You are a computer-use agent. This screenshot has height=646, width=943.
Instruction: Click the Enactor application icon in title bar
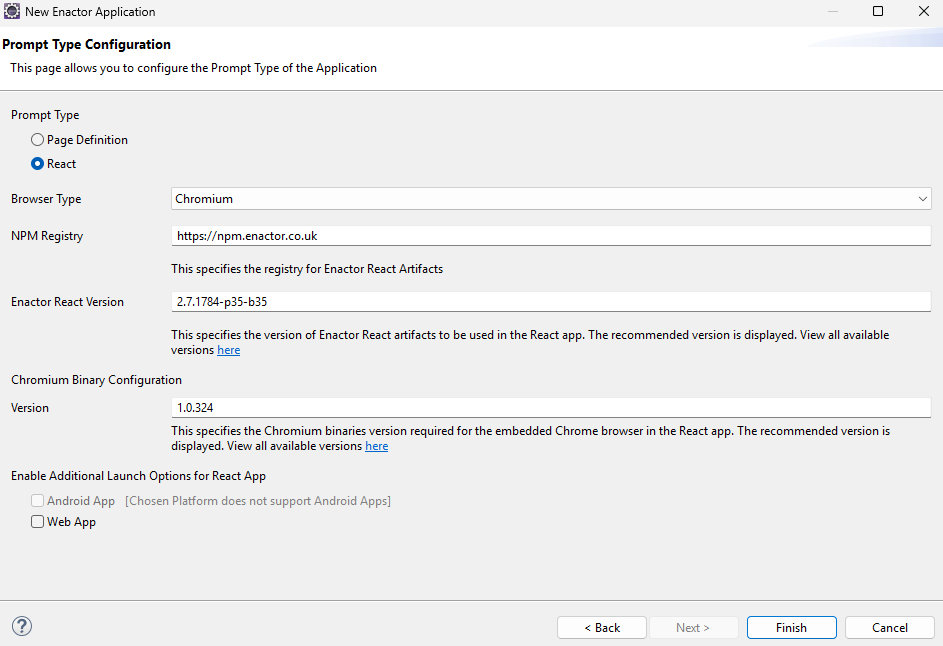pos(12,12)
